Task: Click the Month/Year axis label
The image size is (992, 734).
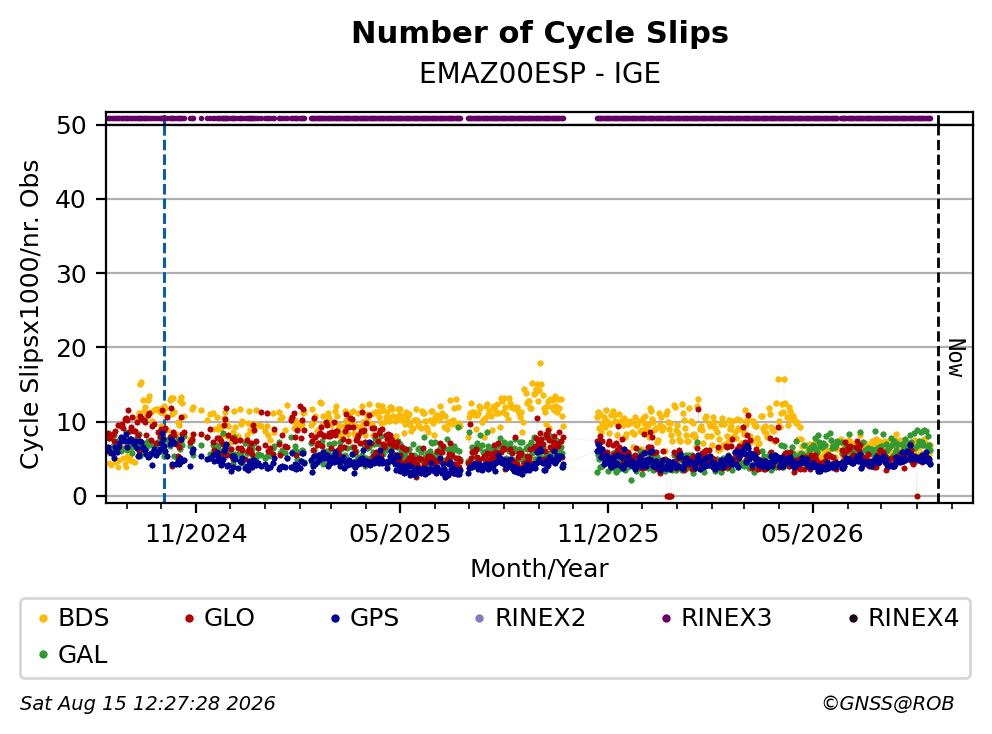Action: [539, 569]
